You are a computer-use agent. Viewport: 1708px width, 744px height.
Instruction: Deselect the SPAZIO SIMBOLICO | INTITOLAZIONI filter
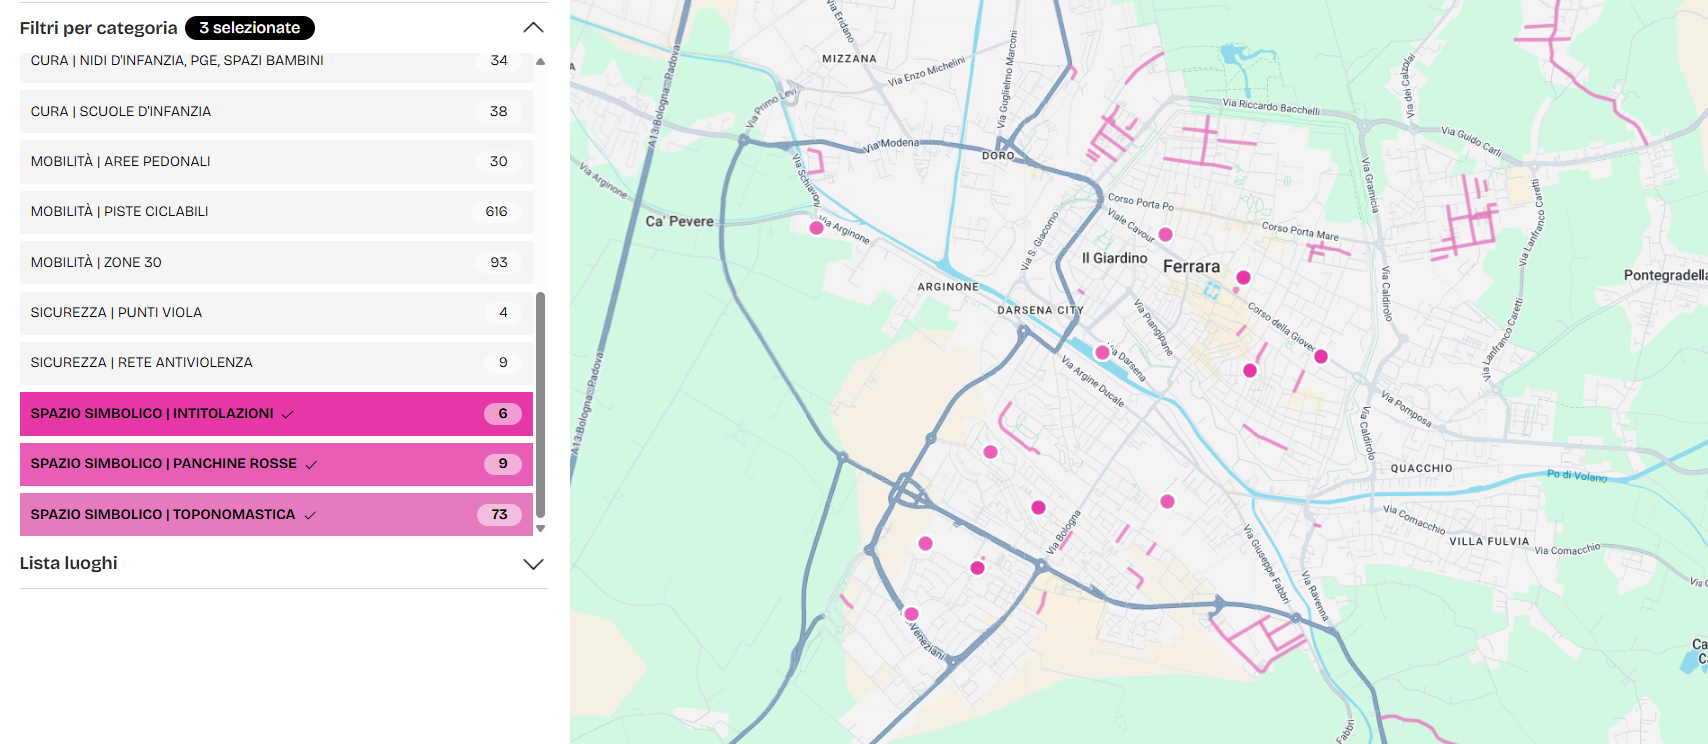click(x=276, y=413)
